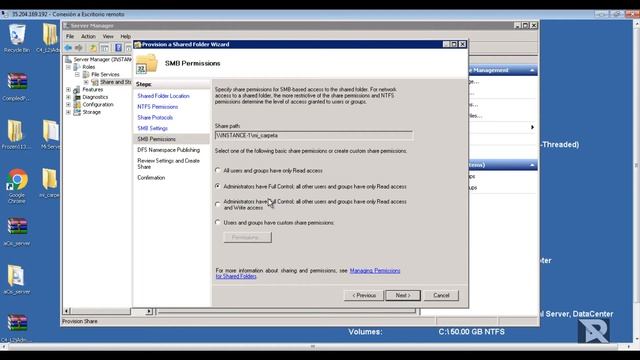Click the tree pane scroll right arrow
640x360 pixels.
pos(149,311)
